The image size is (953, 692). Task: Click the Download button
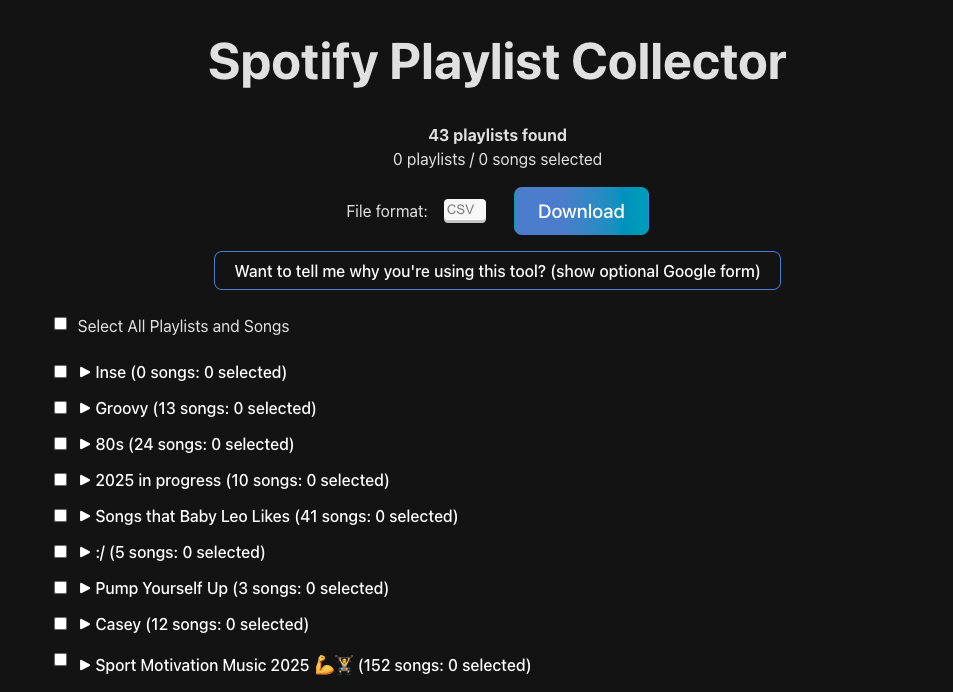pyautogui.click(x=581, y=211)
